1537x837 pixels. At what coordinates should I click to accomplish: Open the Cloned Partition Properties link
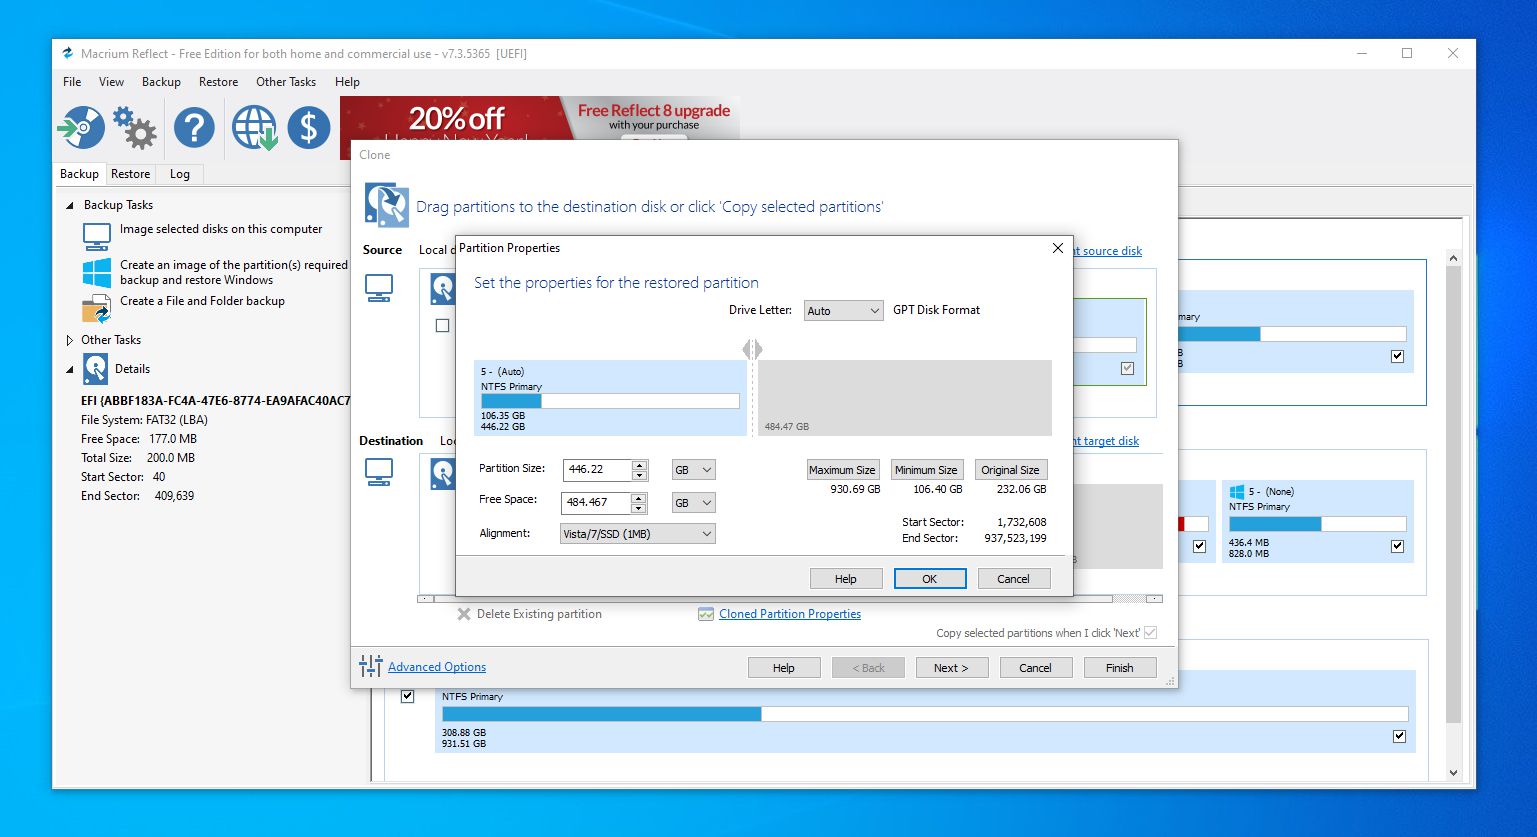[790, 614]
